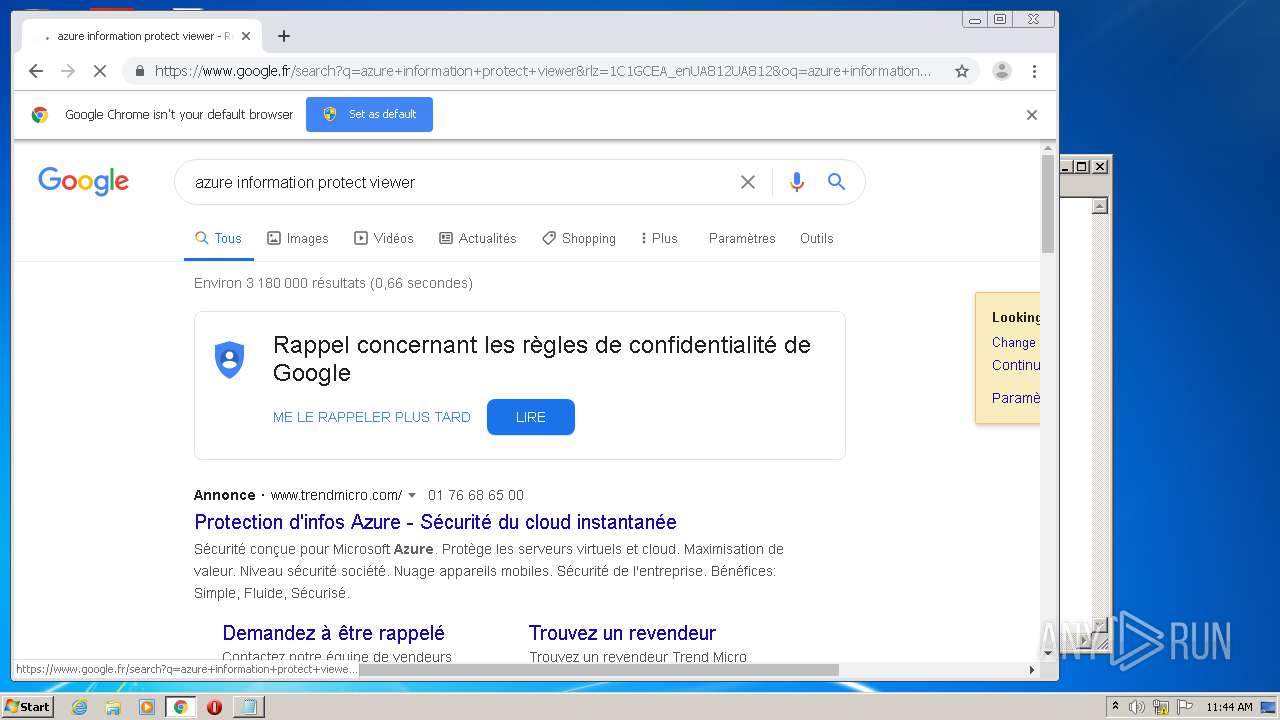Click ME LE RAPPELER PLUS TARD
This screenshot has height=720, width=1280.
tap(371, 417)
